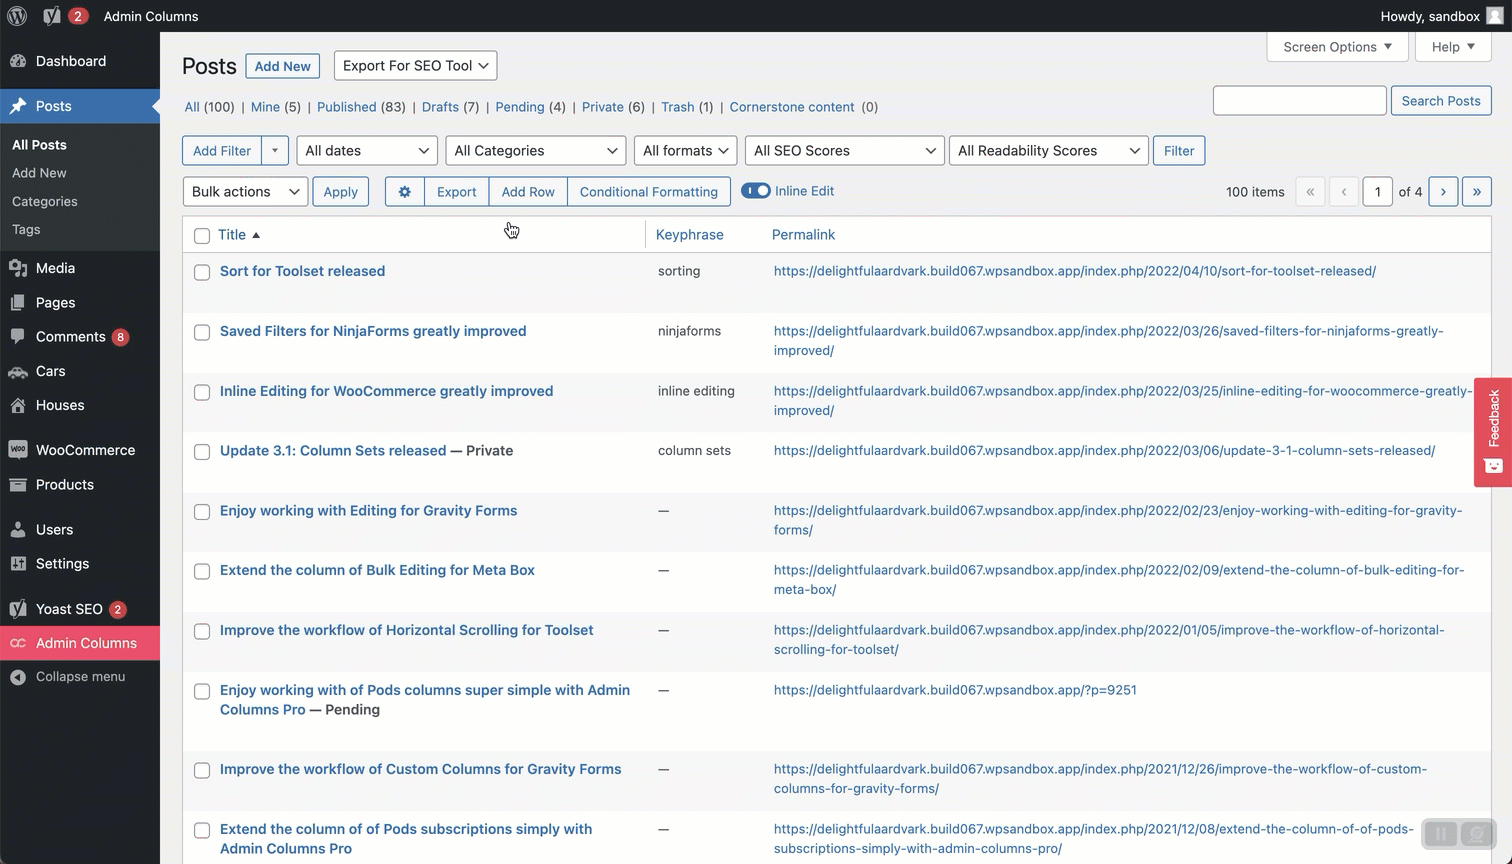Select checkbox for Extend column Bulk Editing
The image size is (1512, 864).
coord(202,571)
